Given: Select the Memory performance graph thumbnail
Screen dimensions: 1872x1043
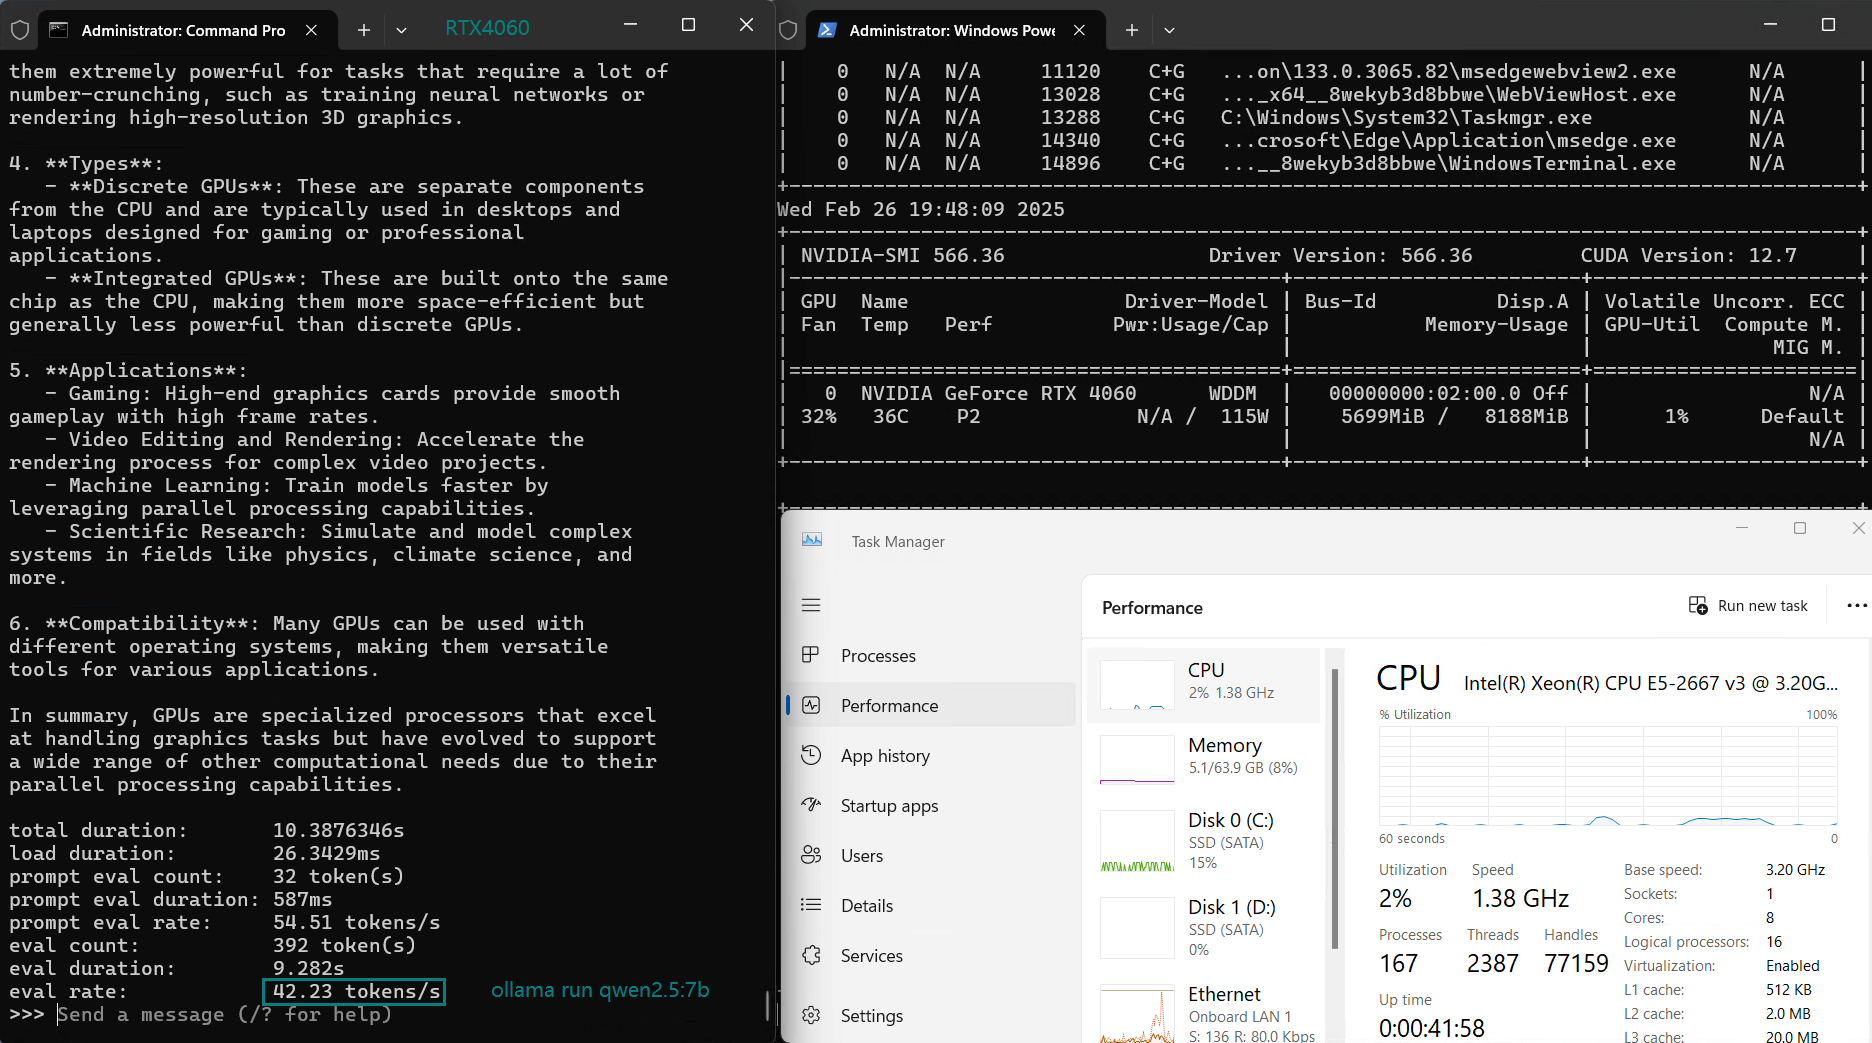Looking at the screenshot, I should coord(1137,760).
